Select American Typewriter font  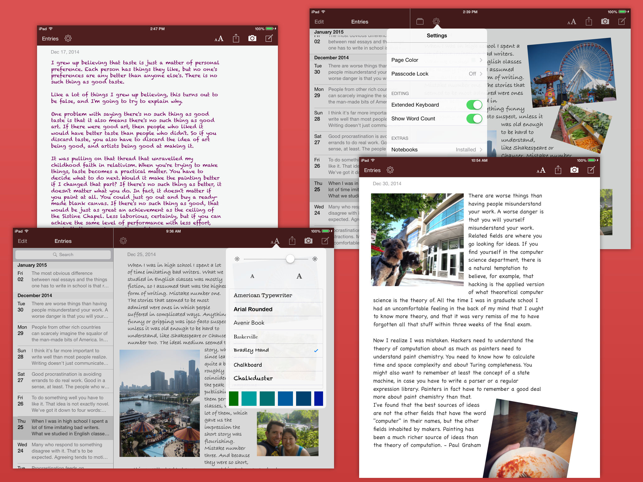click(x=278, y=295)
